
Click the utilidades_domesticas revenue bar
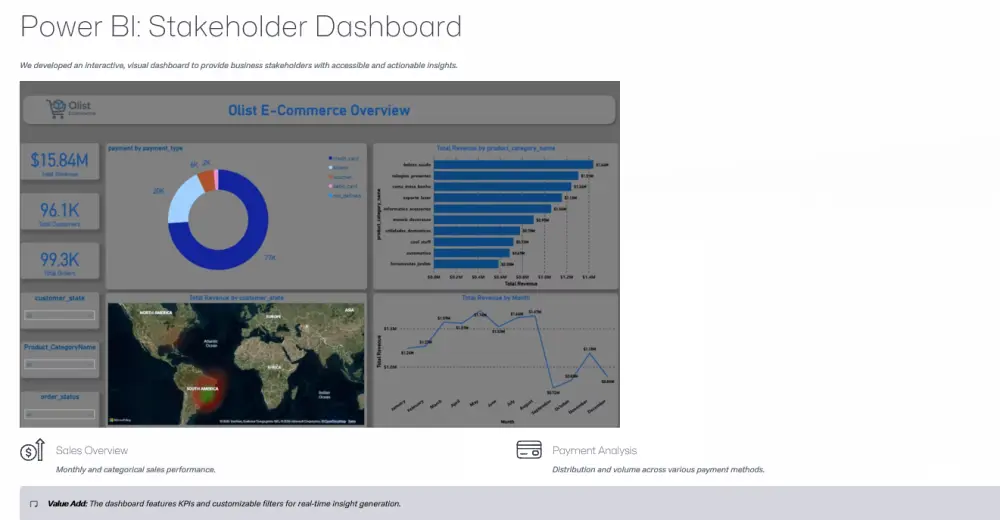coord(477,231)
